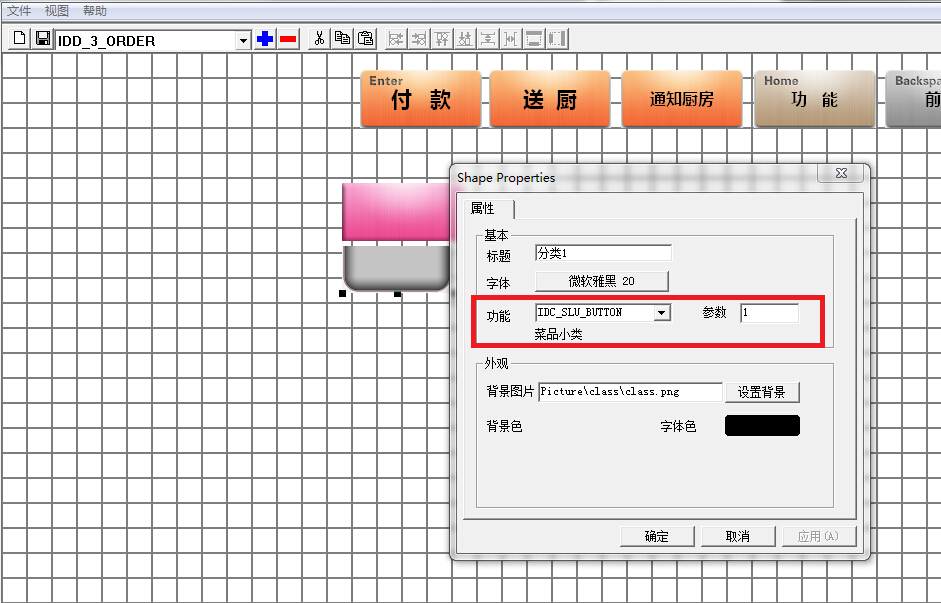The height and width of the screenshot is (603, 941).
Task: Open the 帮助 menu
Action: pos(95,11)
